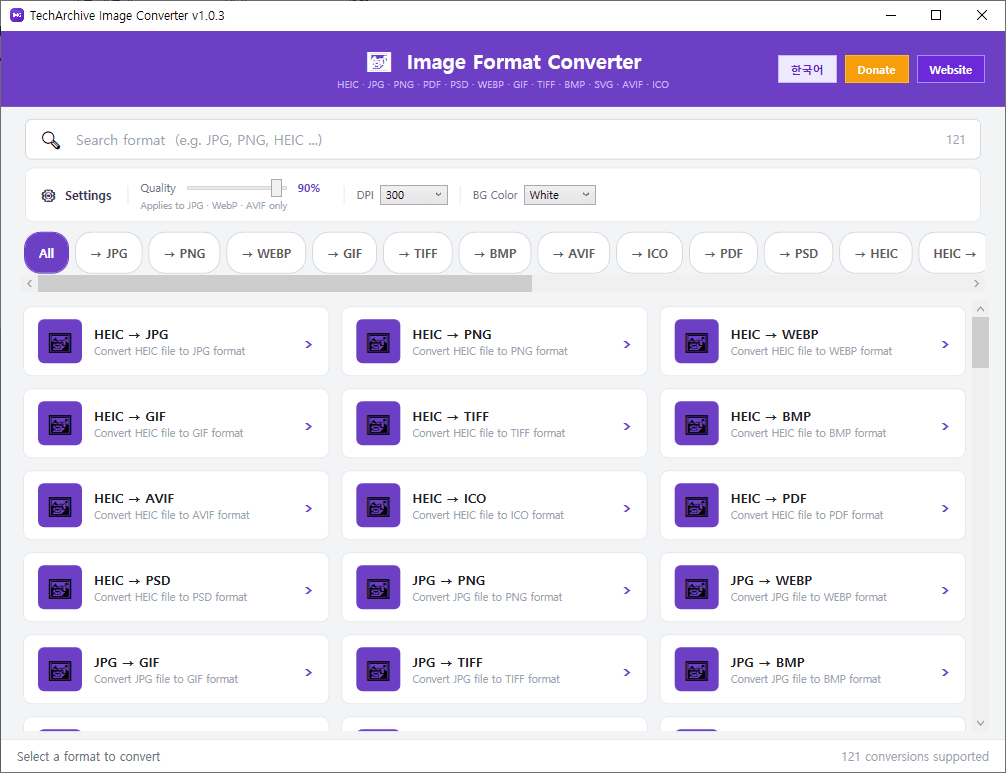Switch language with 한국어 button
The height and width of the screenshot is (773, 1006).
click(807, 70)
